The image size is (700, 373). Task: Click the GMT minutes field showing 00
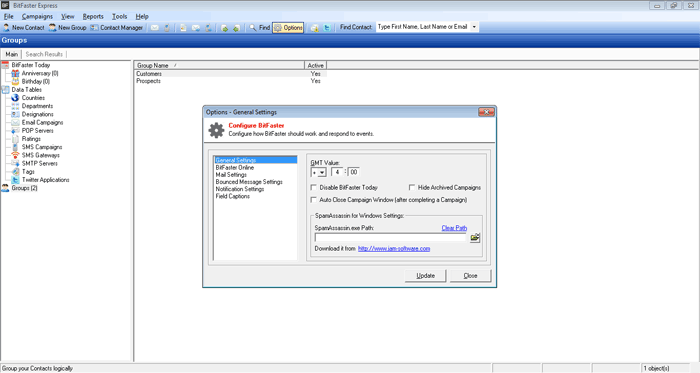(x=354, y=172)
